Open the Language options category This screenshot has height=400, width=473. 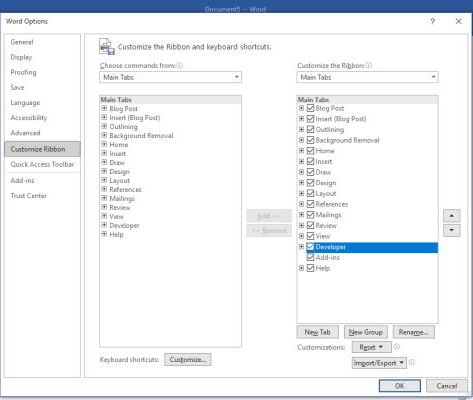point(42,103)
